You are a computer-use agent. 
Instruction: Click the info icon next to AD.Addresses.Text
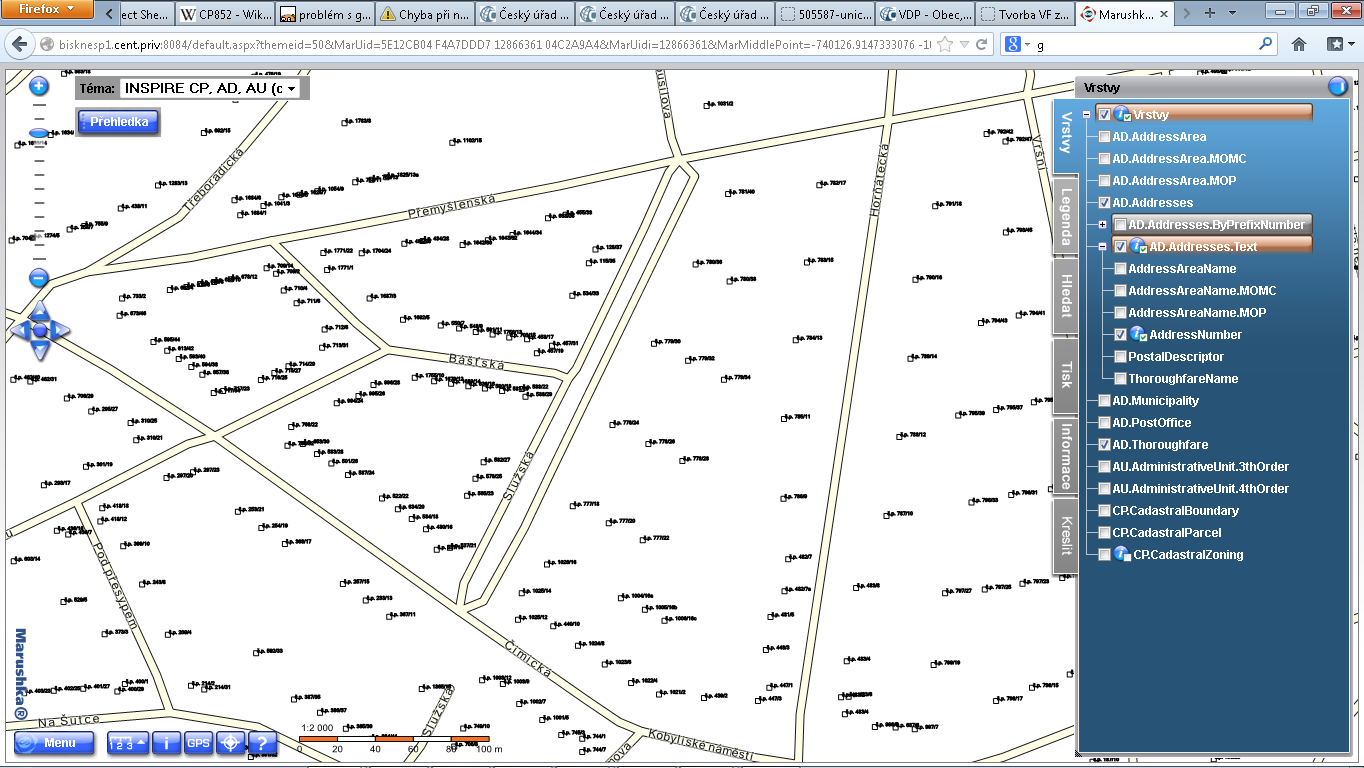1138,247
